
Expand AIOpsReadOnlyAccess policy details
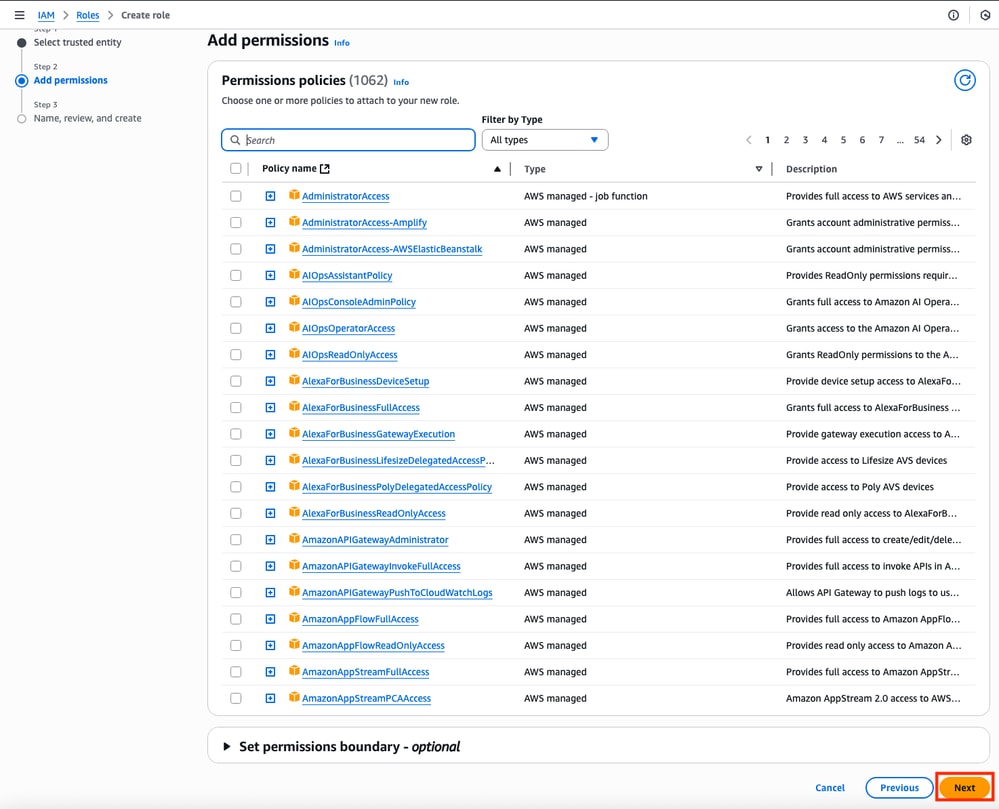[270, 355]
